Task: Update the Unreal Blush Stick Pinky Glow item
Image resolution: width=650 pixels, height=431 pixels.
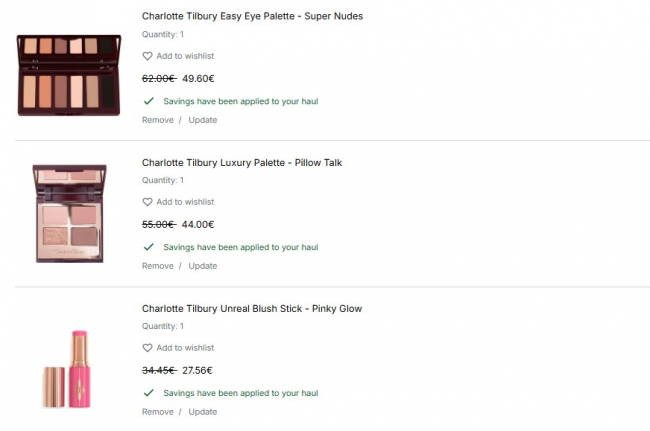Action: [x=202, y=412]
